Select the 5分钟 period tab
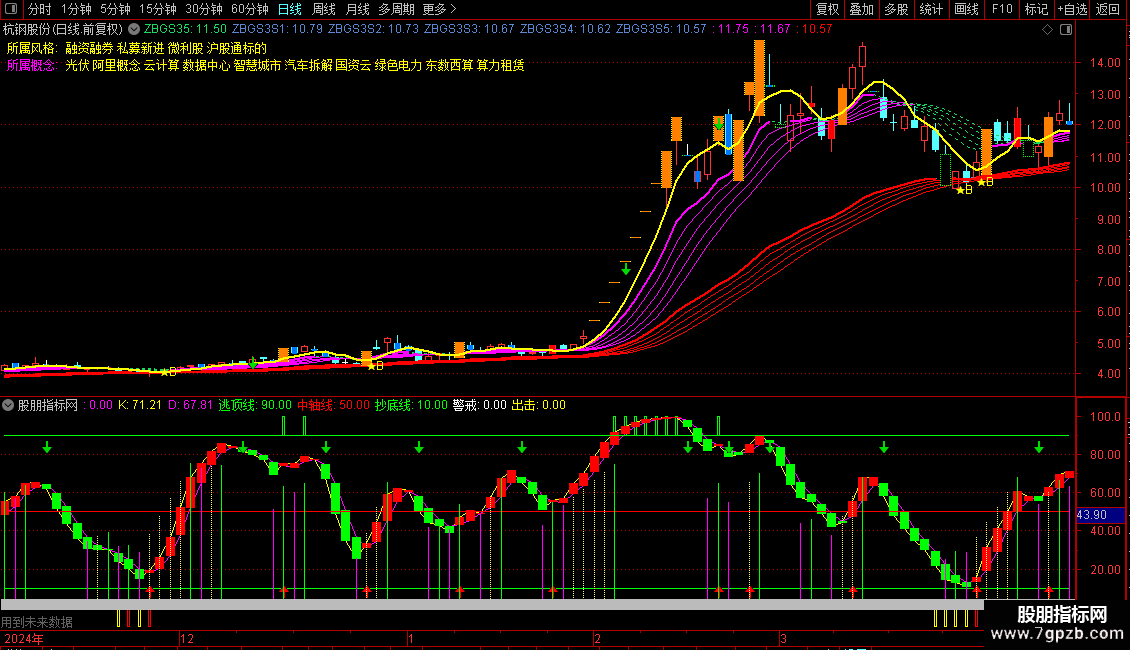 point(115,9)
